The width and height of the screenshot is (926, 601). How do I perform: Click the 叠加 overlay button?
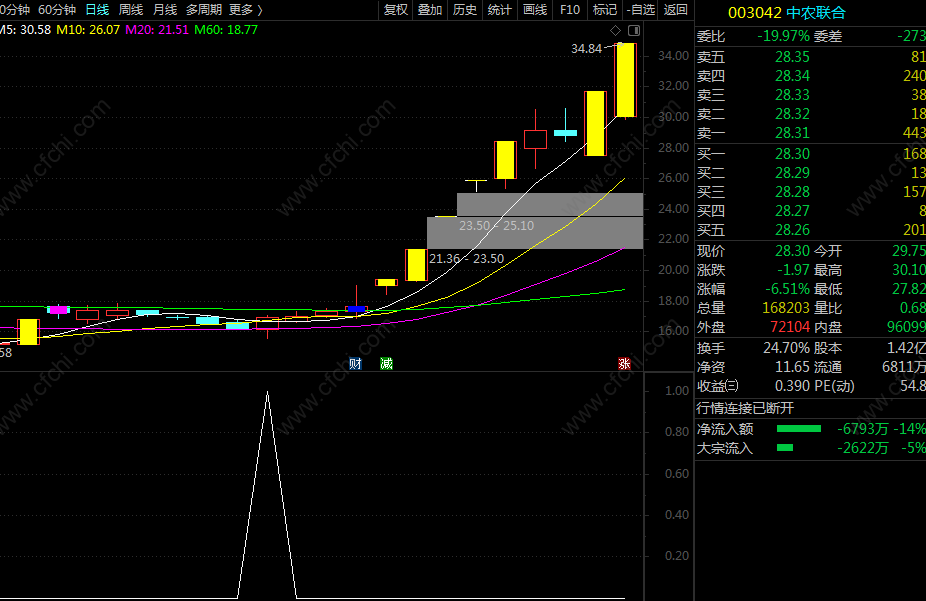coord(430,9)
